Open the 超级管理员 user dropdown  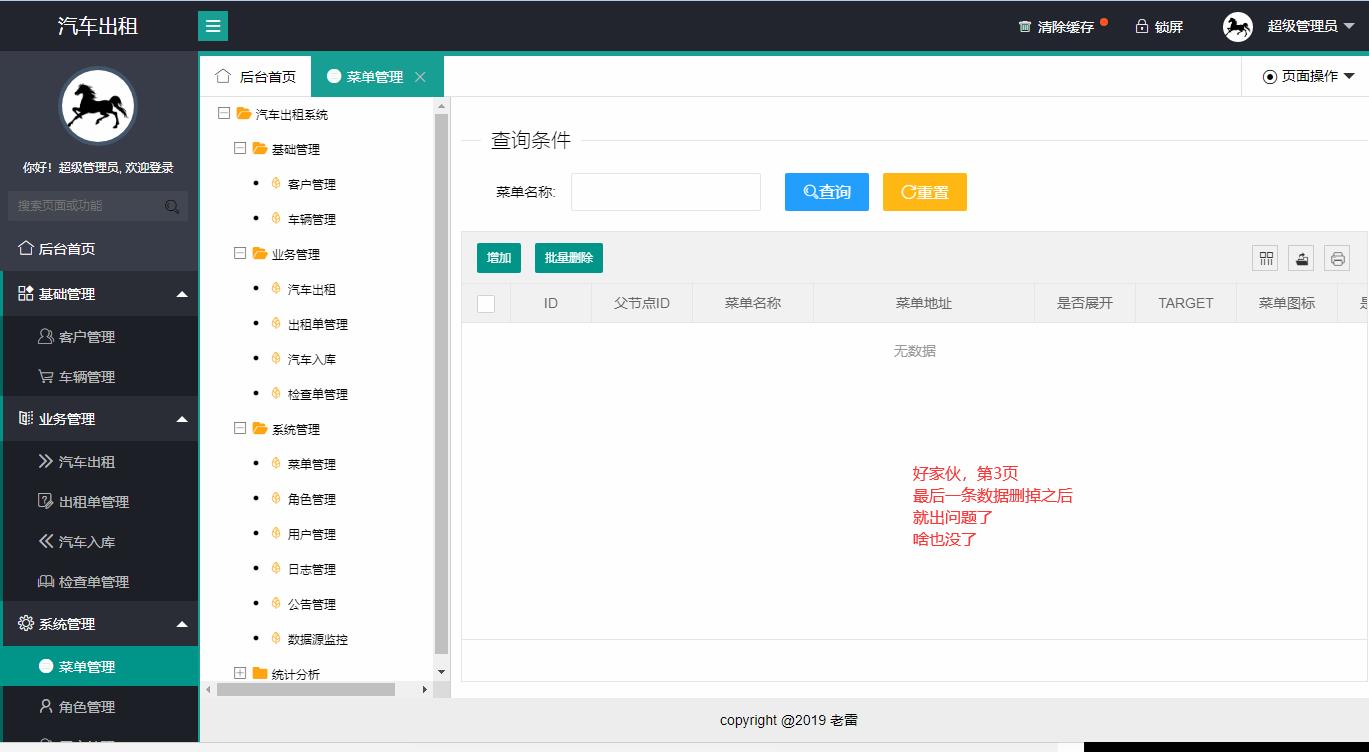coord(1311,26)
